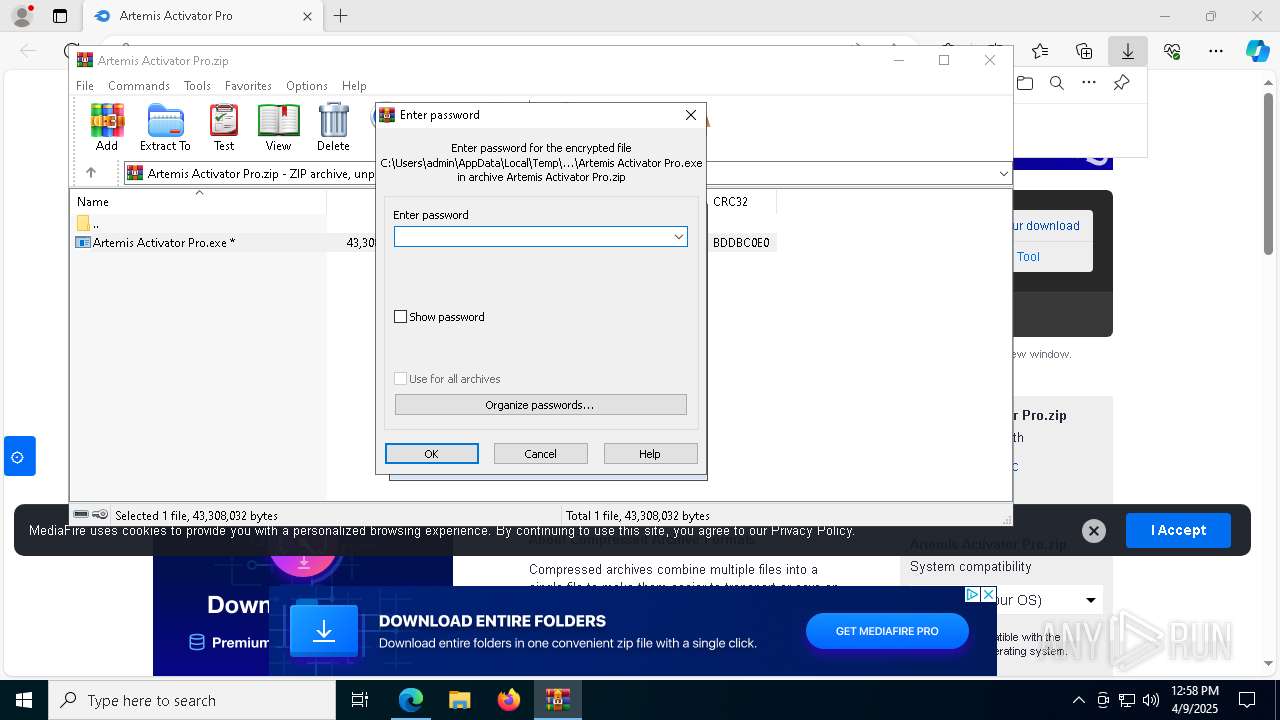Close the Enter password dialog

coord(691,115)
